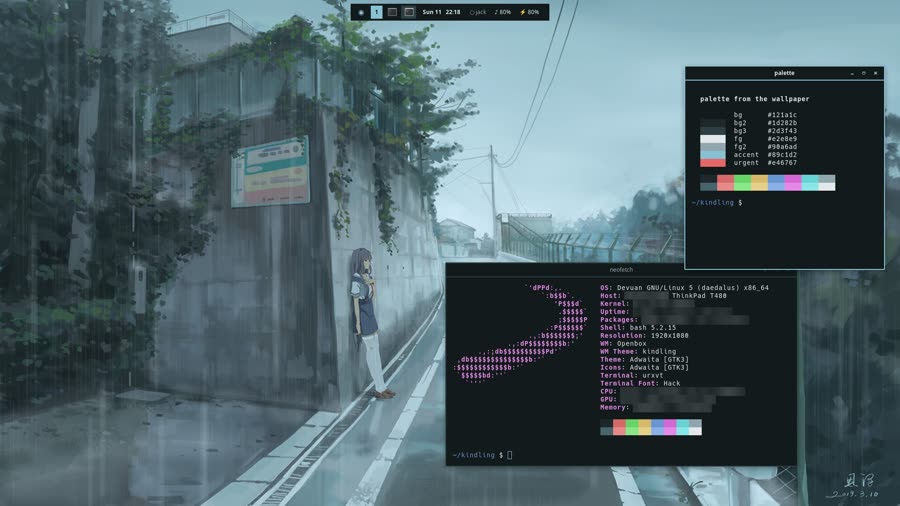Click the Icons: Adwaita [GTK3] line
This screenshot has width=900, height=506.
[x=644, y=368]
